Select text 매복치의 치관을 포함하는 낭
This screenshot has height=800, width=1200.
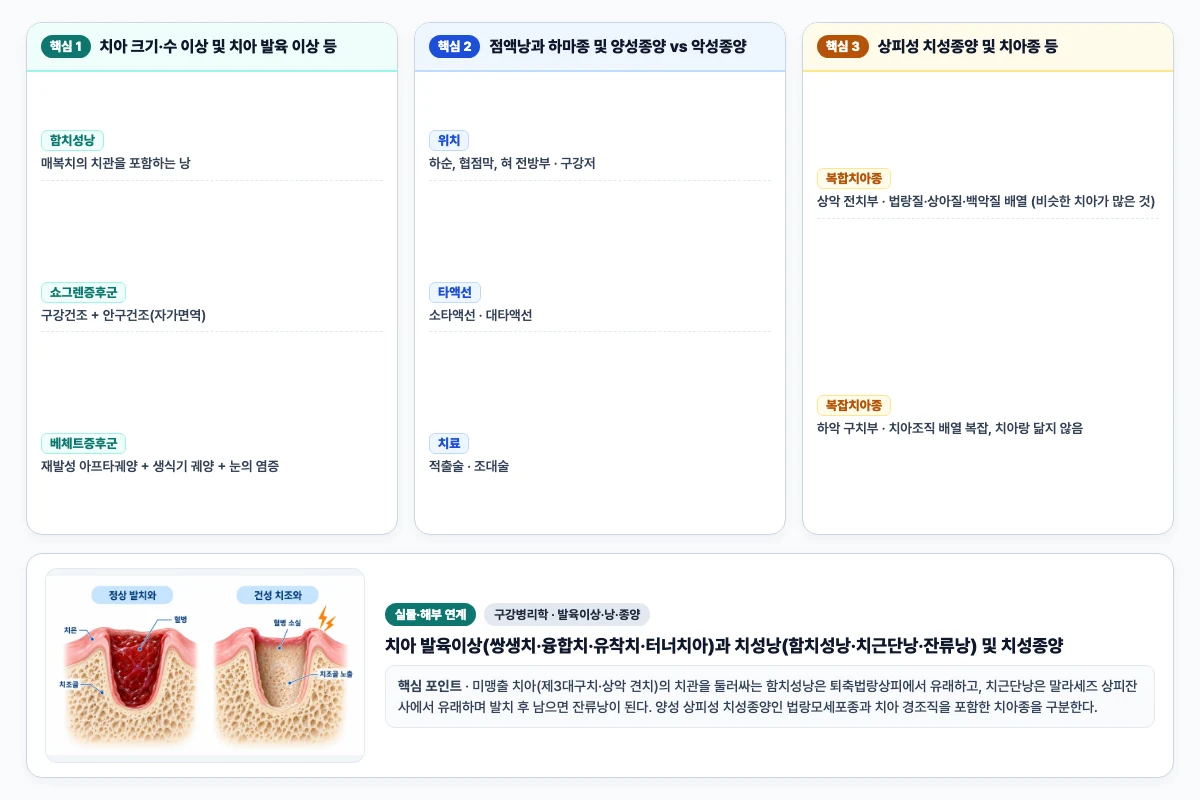coord(115,163)
